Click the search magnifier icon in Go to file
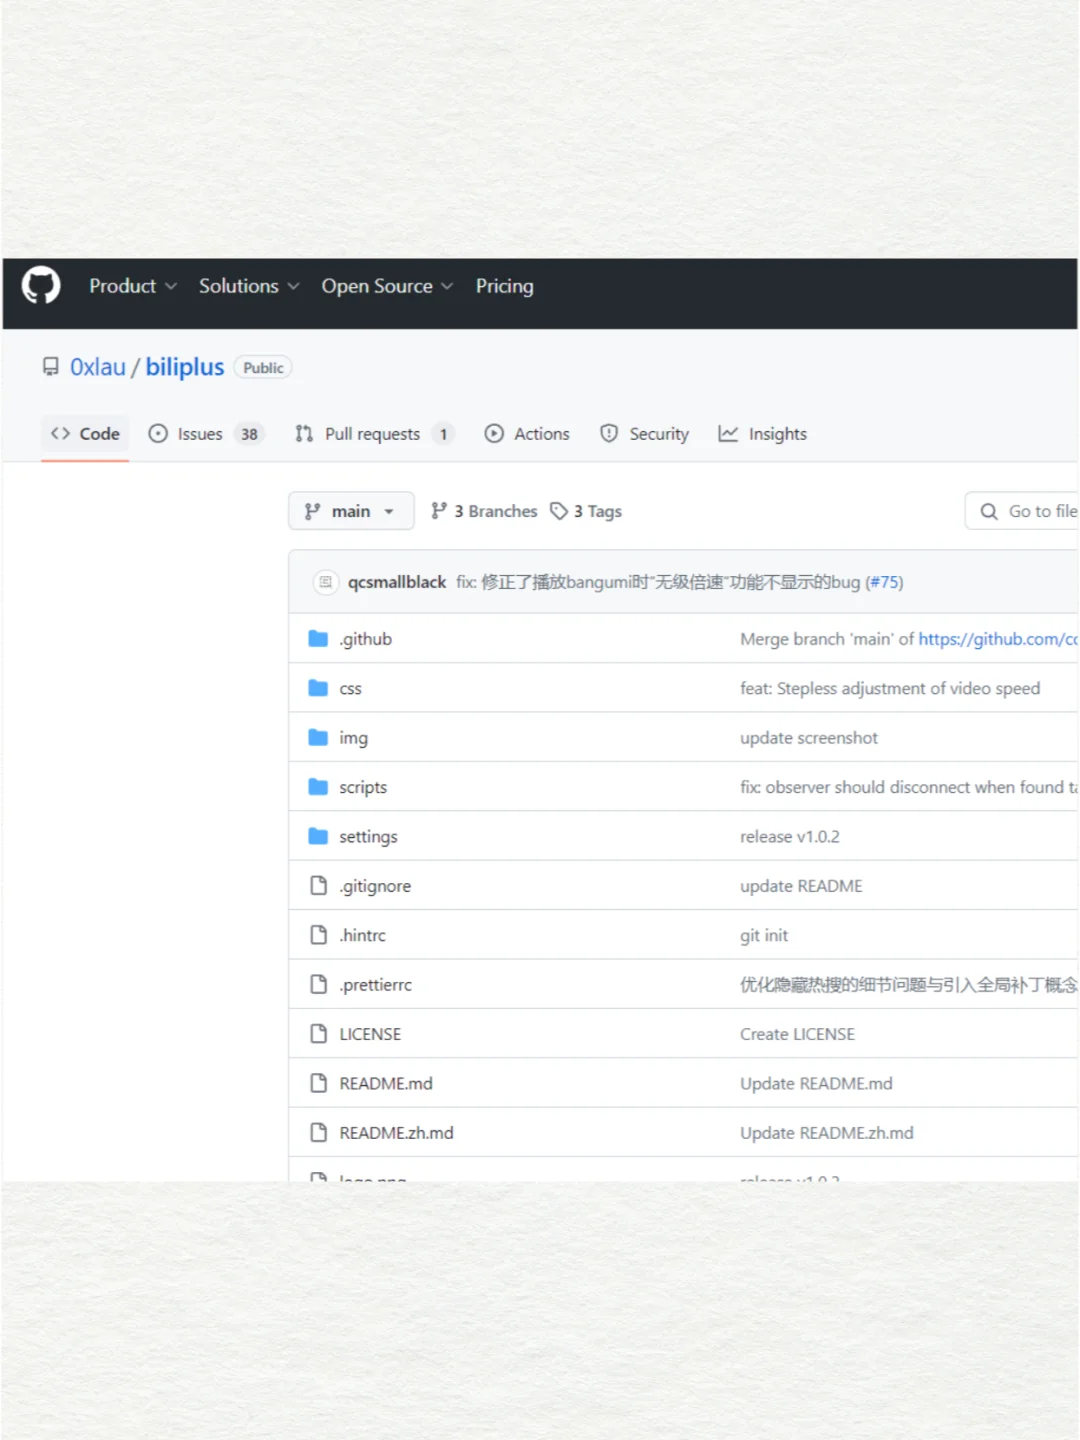1080x1440 pixels. [x=989, y=511]
